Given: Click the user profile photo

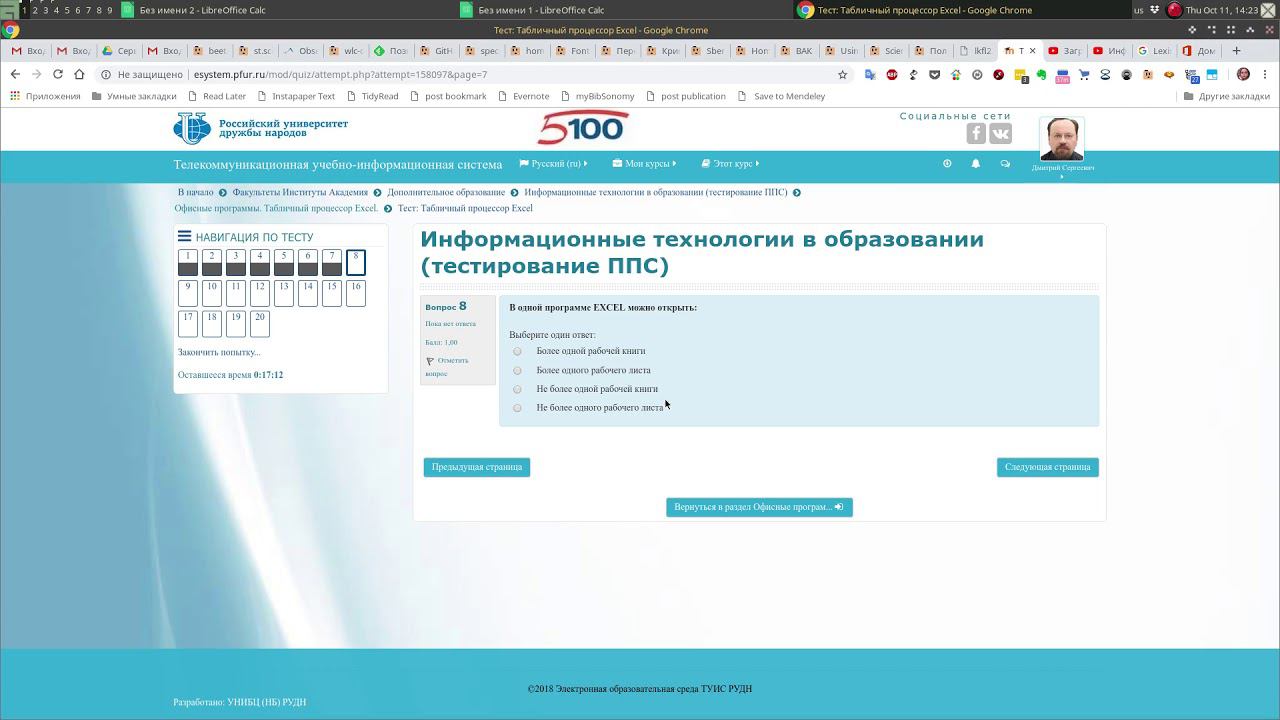Looking at the screenshot, I should [x=1062, y=139].
